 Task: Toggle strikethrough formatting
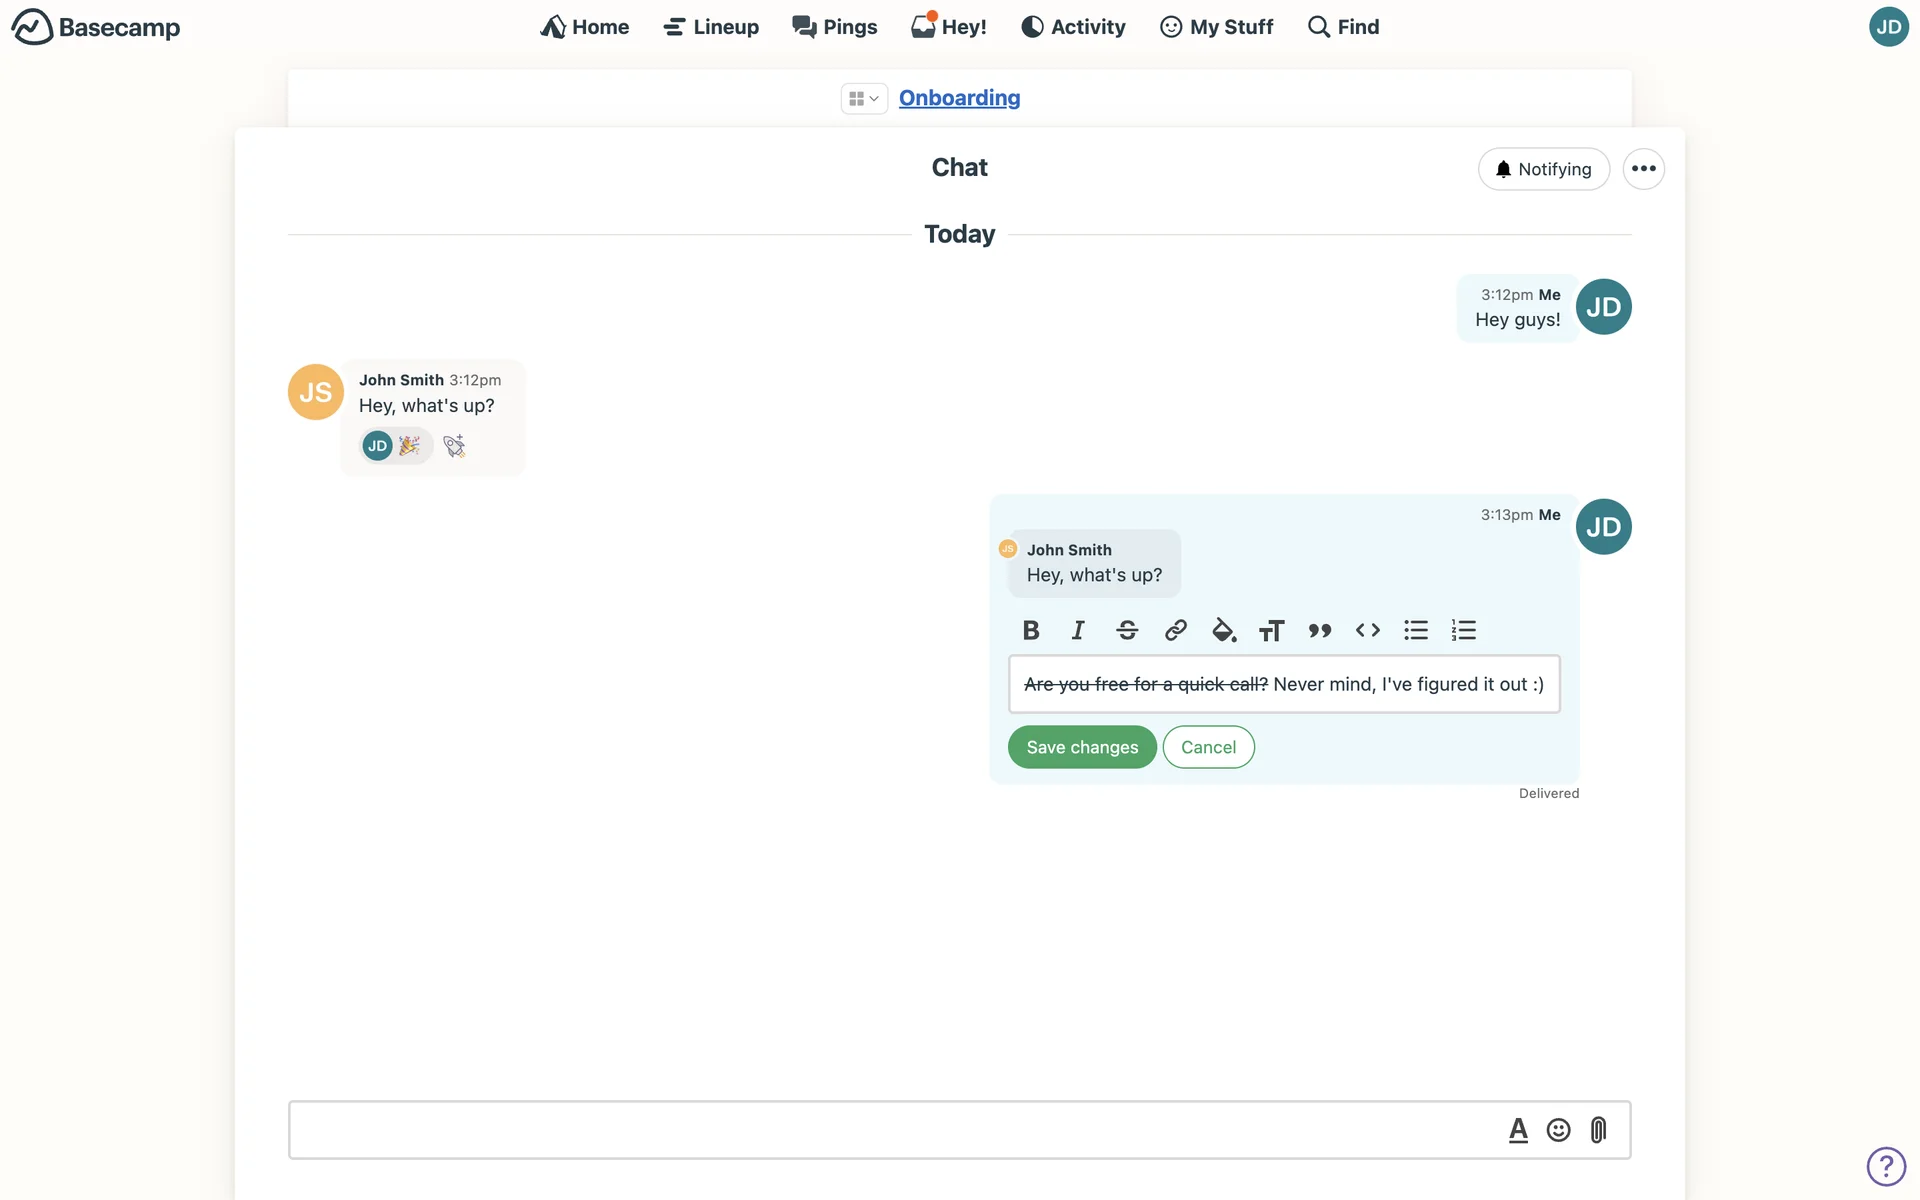1127,630
